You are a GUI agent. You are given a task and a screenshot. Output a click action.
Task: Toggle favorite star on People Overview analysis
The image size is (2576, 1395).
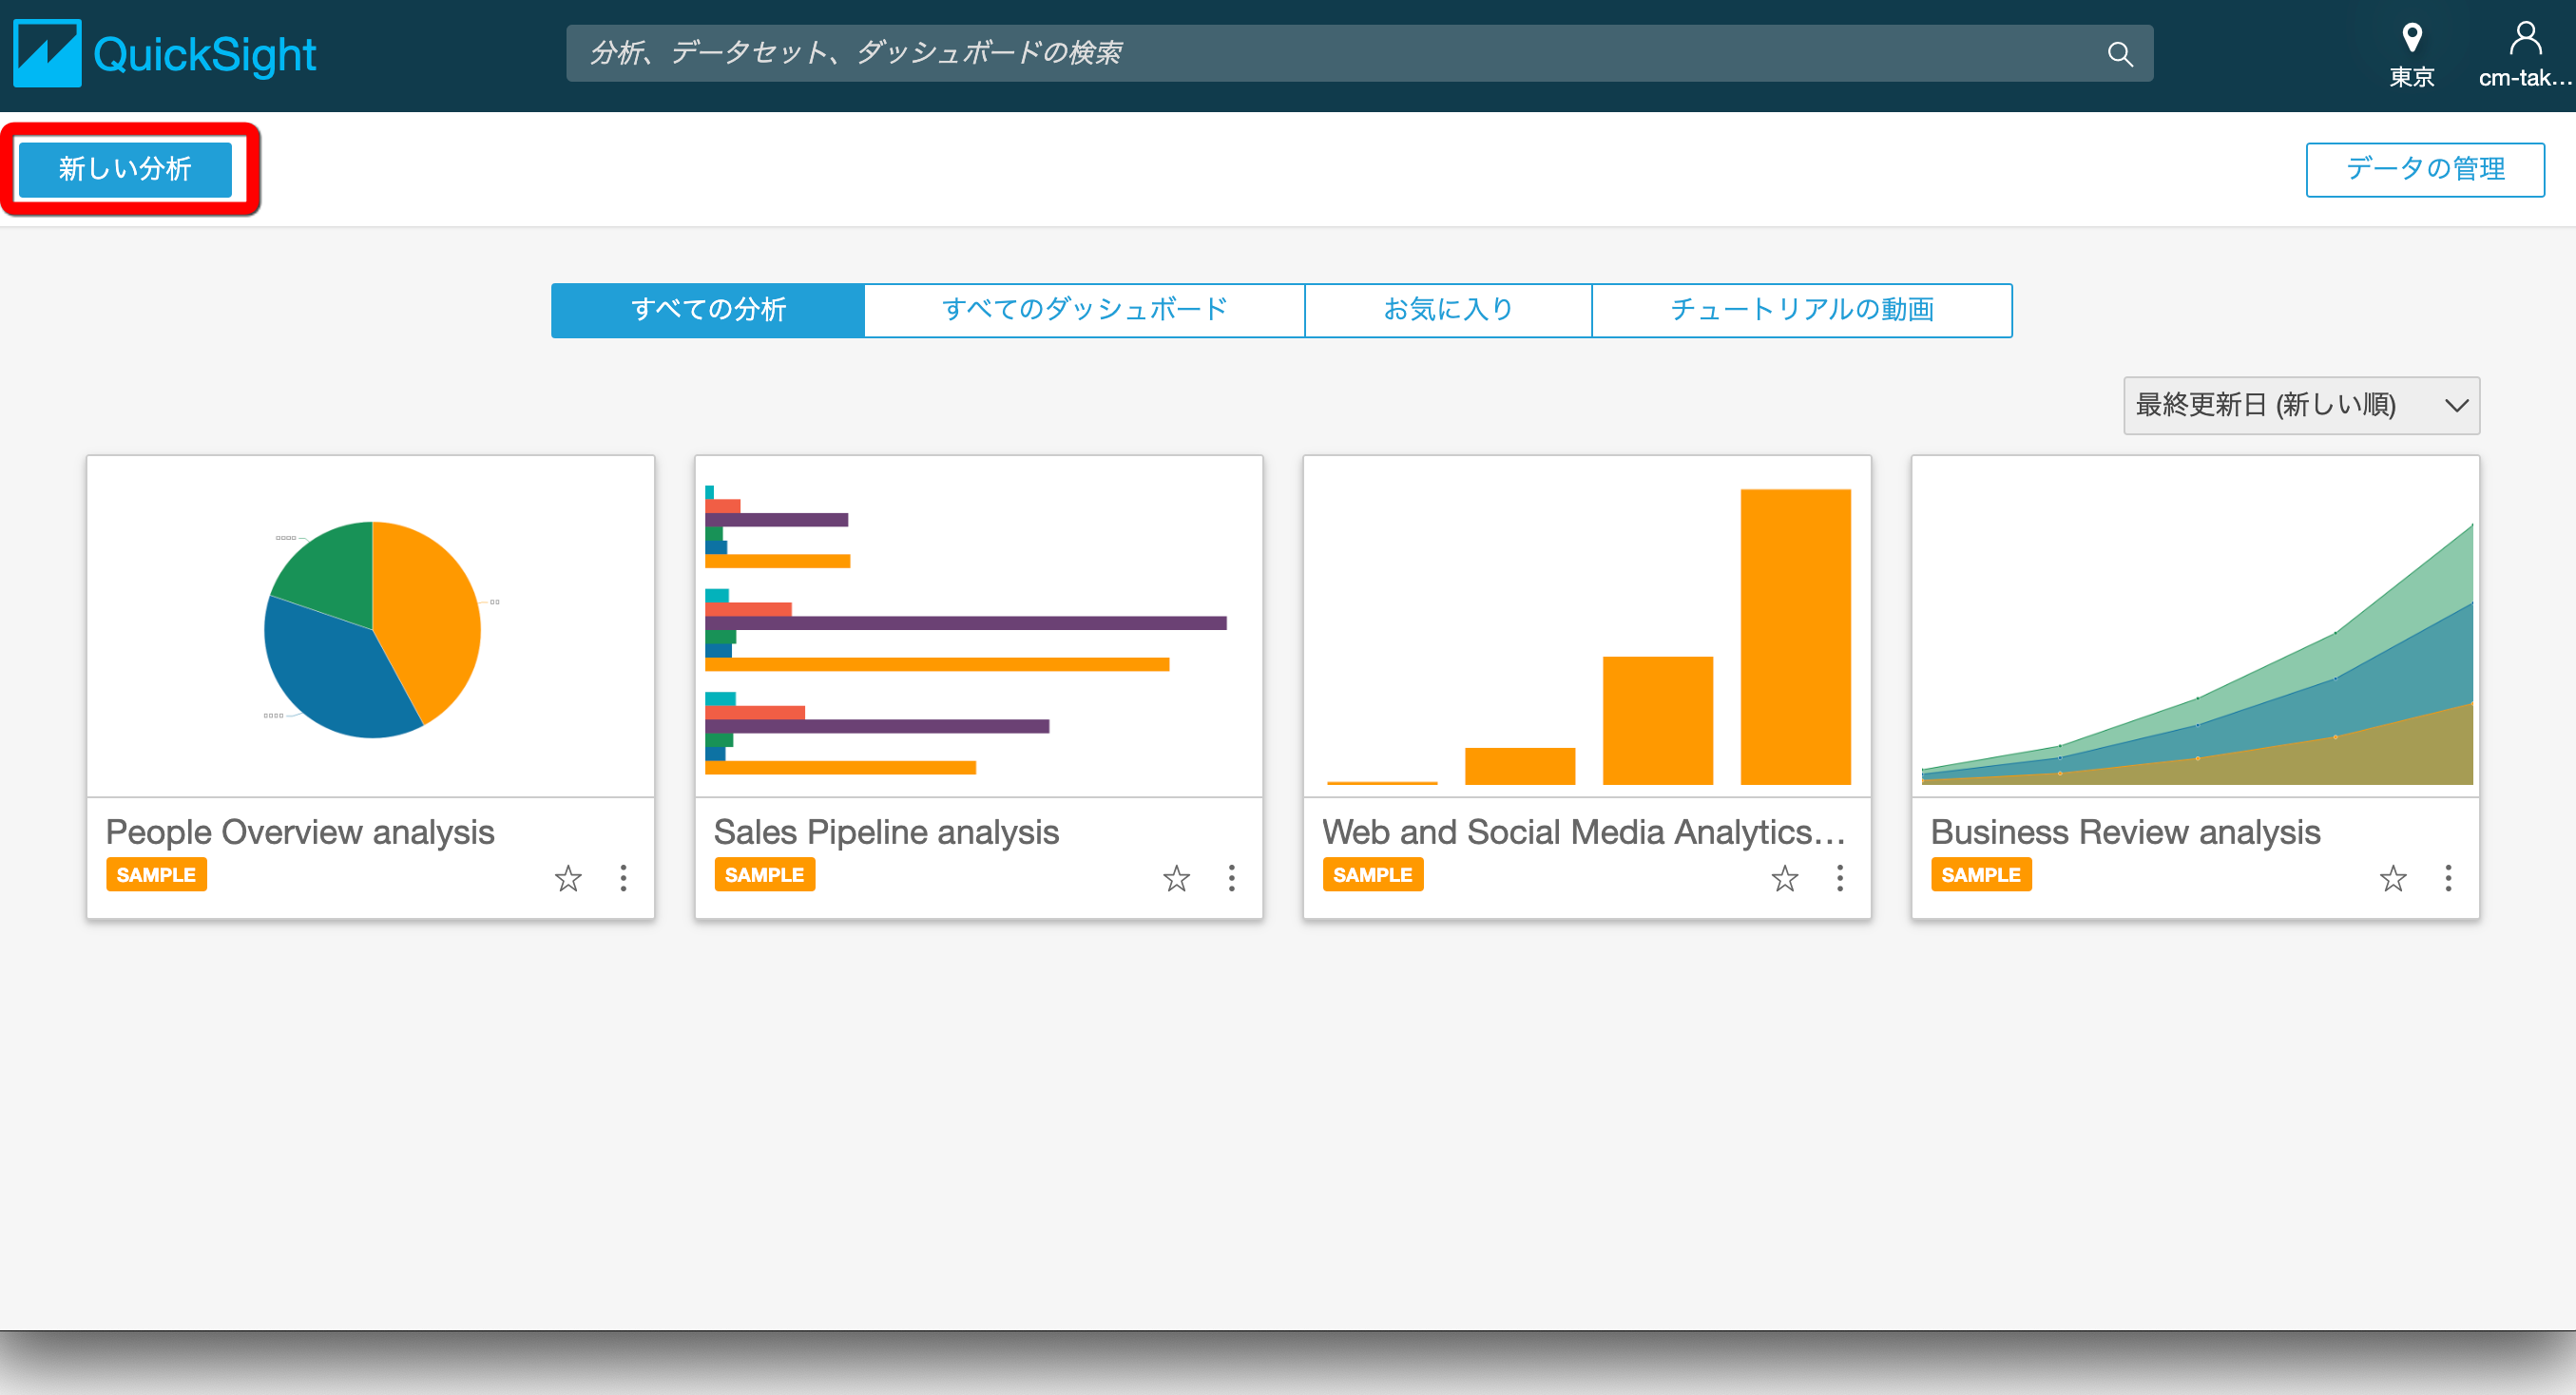point(567,878)
